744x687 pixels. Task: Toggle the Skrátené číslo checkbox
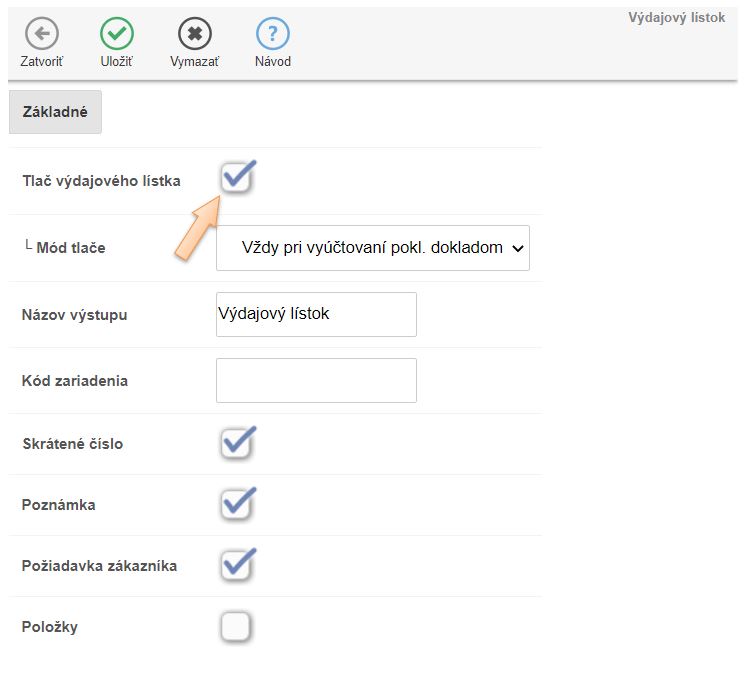click(235, 443)
